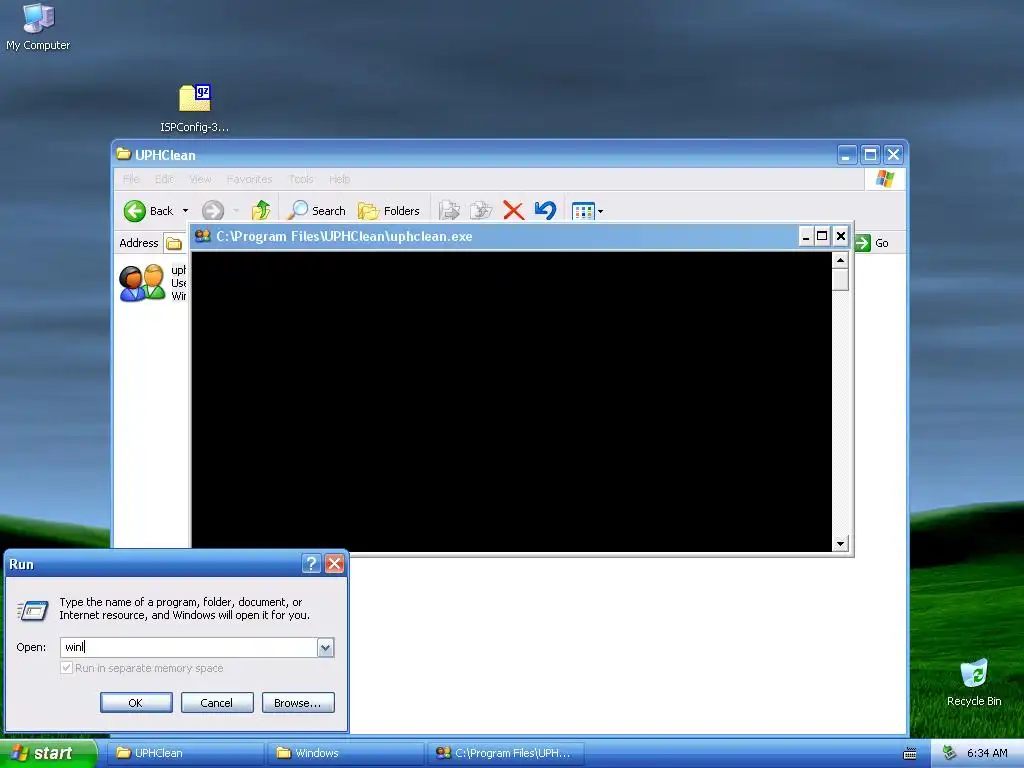Click the Run dialog help question mark
Viewport: 1024px width, 768px height.
point(312,564)
